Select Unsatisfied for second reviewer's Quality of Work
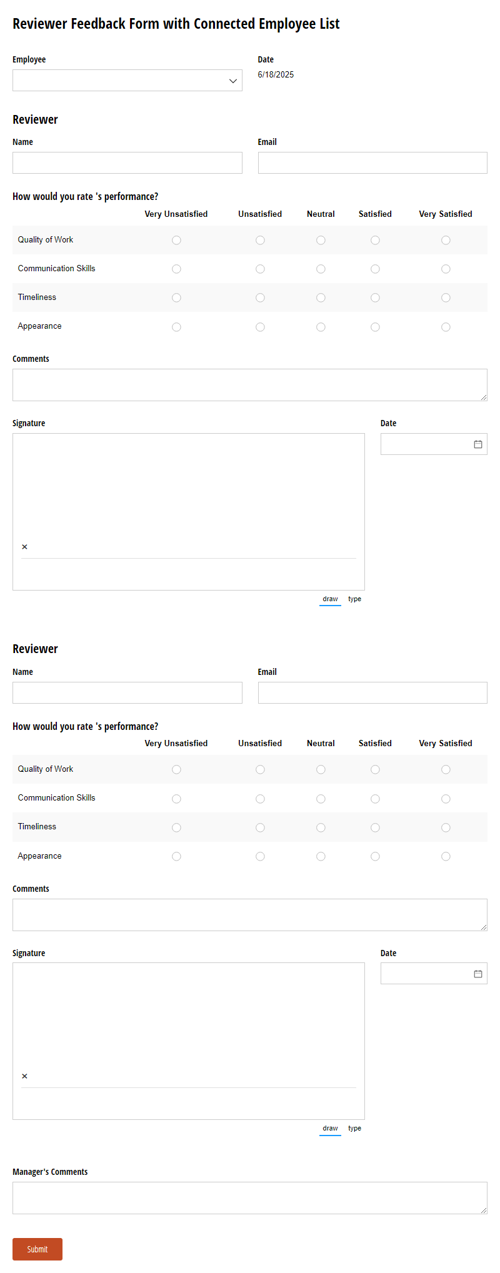The height and width of the screenshot is (1273, 500). point(260,769)
